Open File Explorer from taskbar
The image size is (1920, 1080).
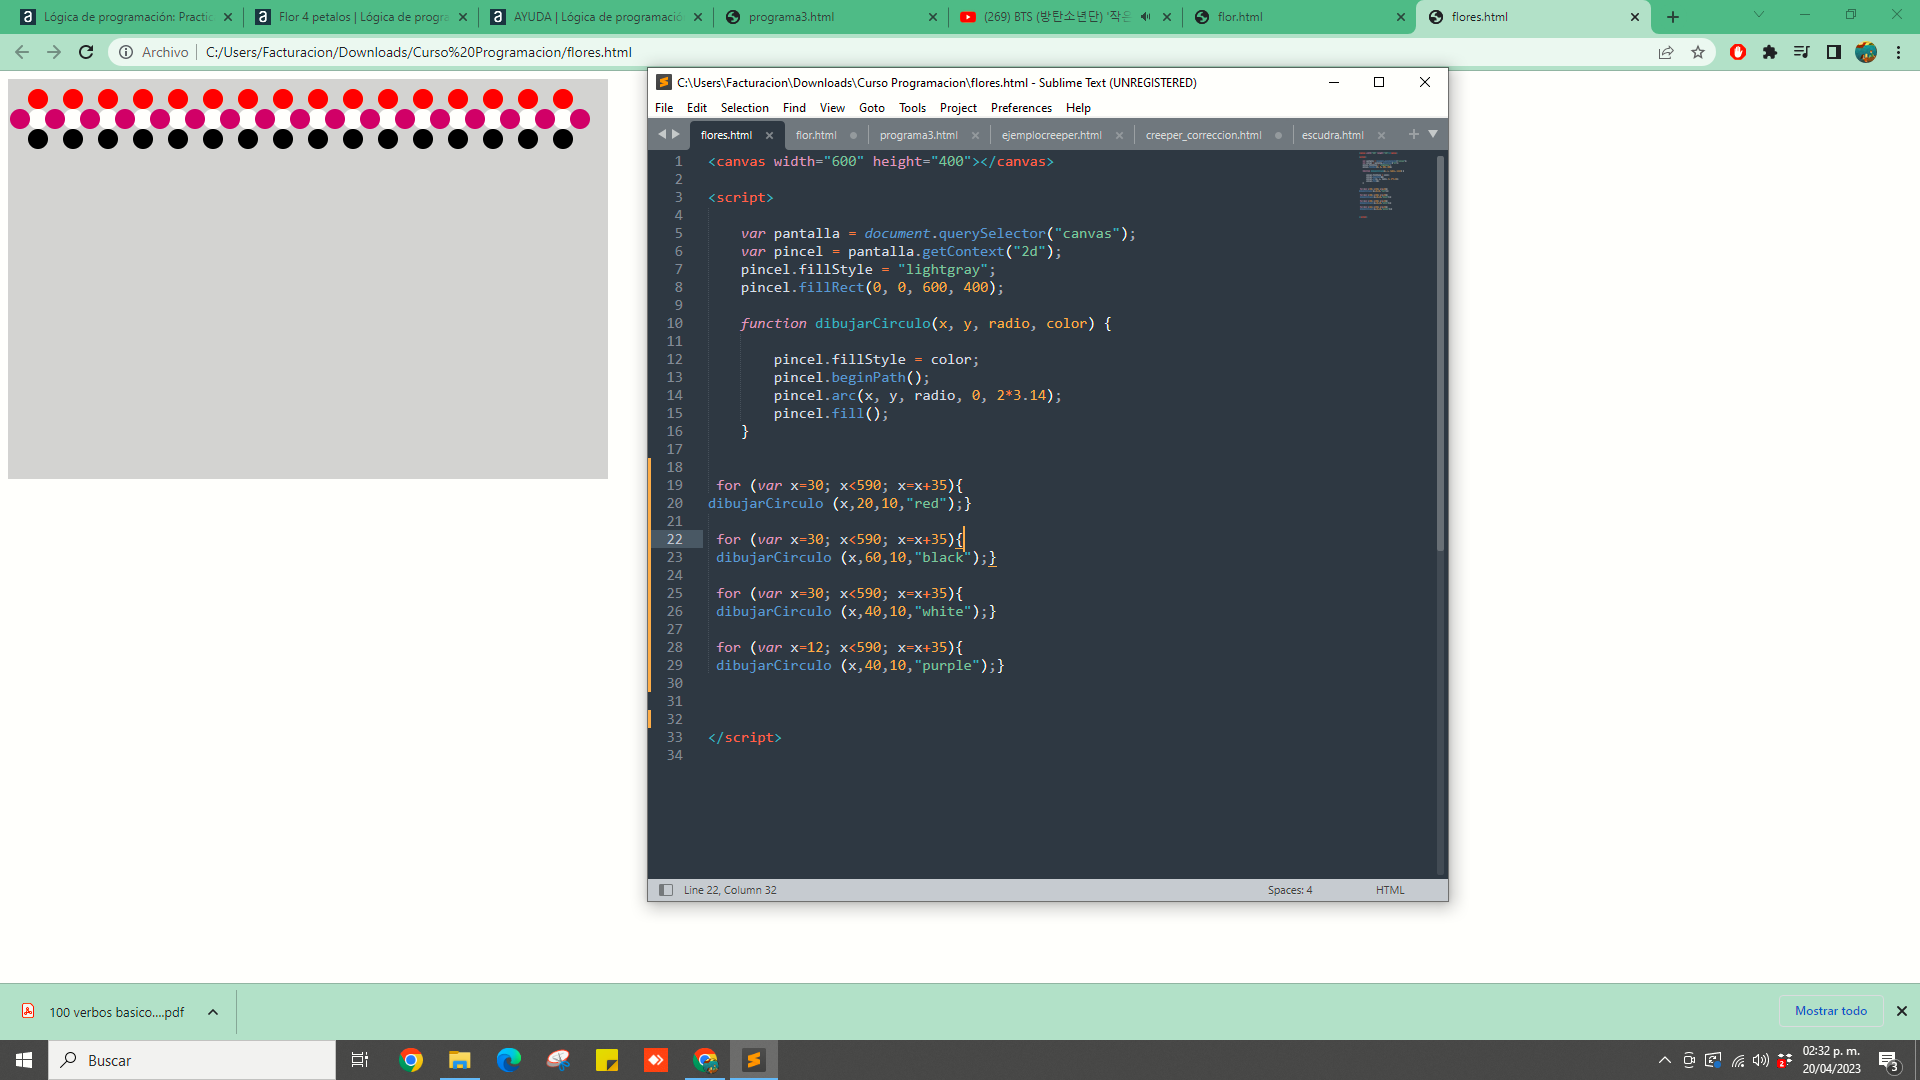coord(460,1060)
